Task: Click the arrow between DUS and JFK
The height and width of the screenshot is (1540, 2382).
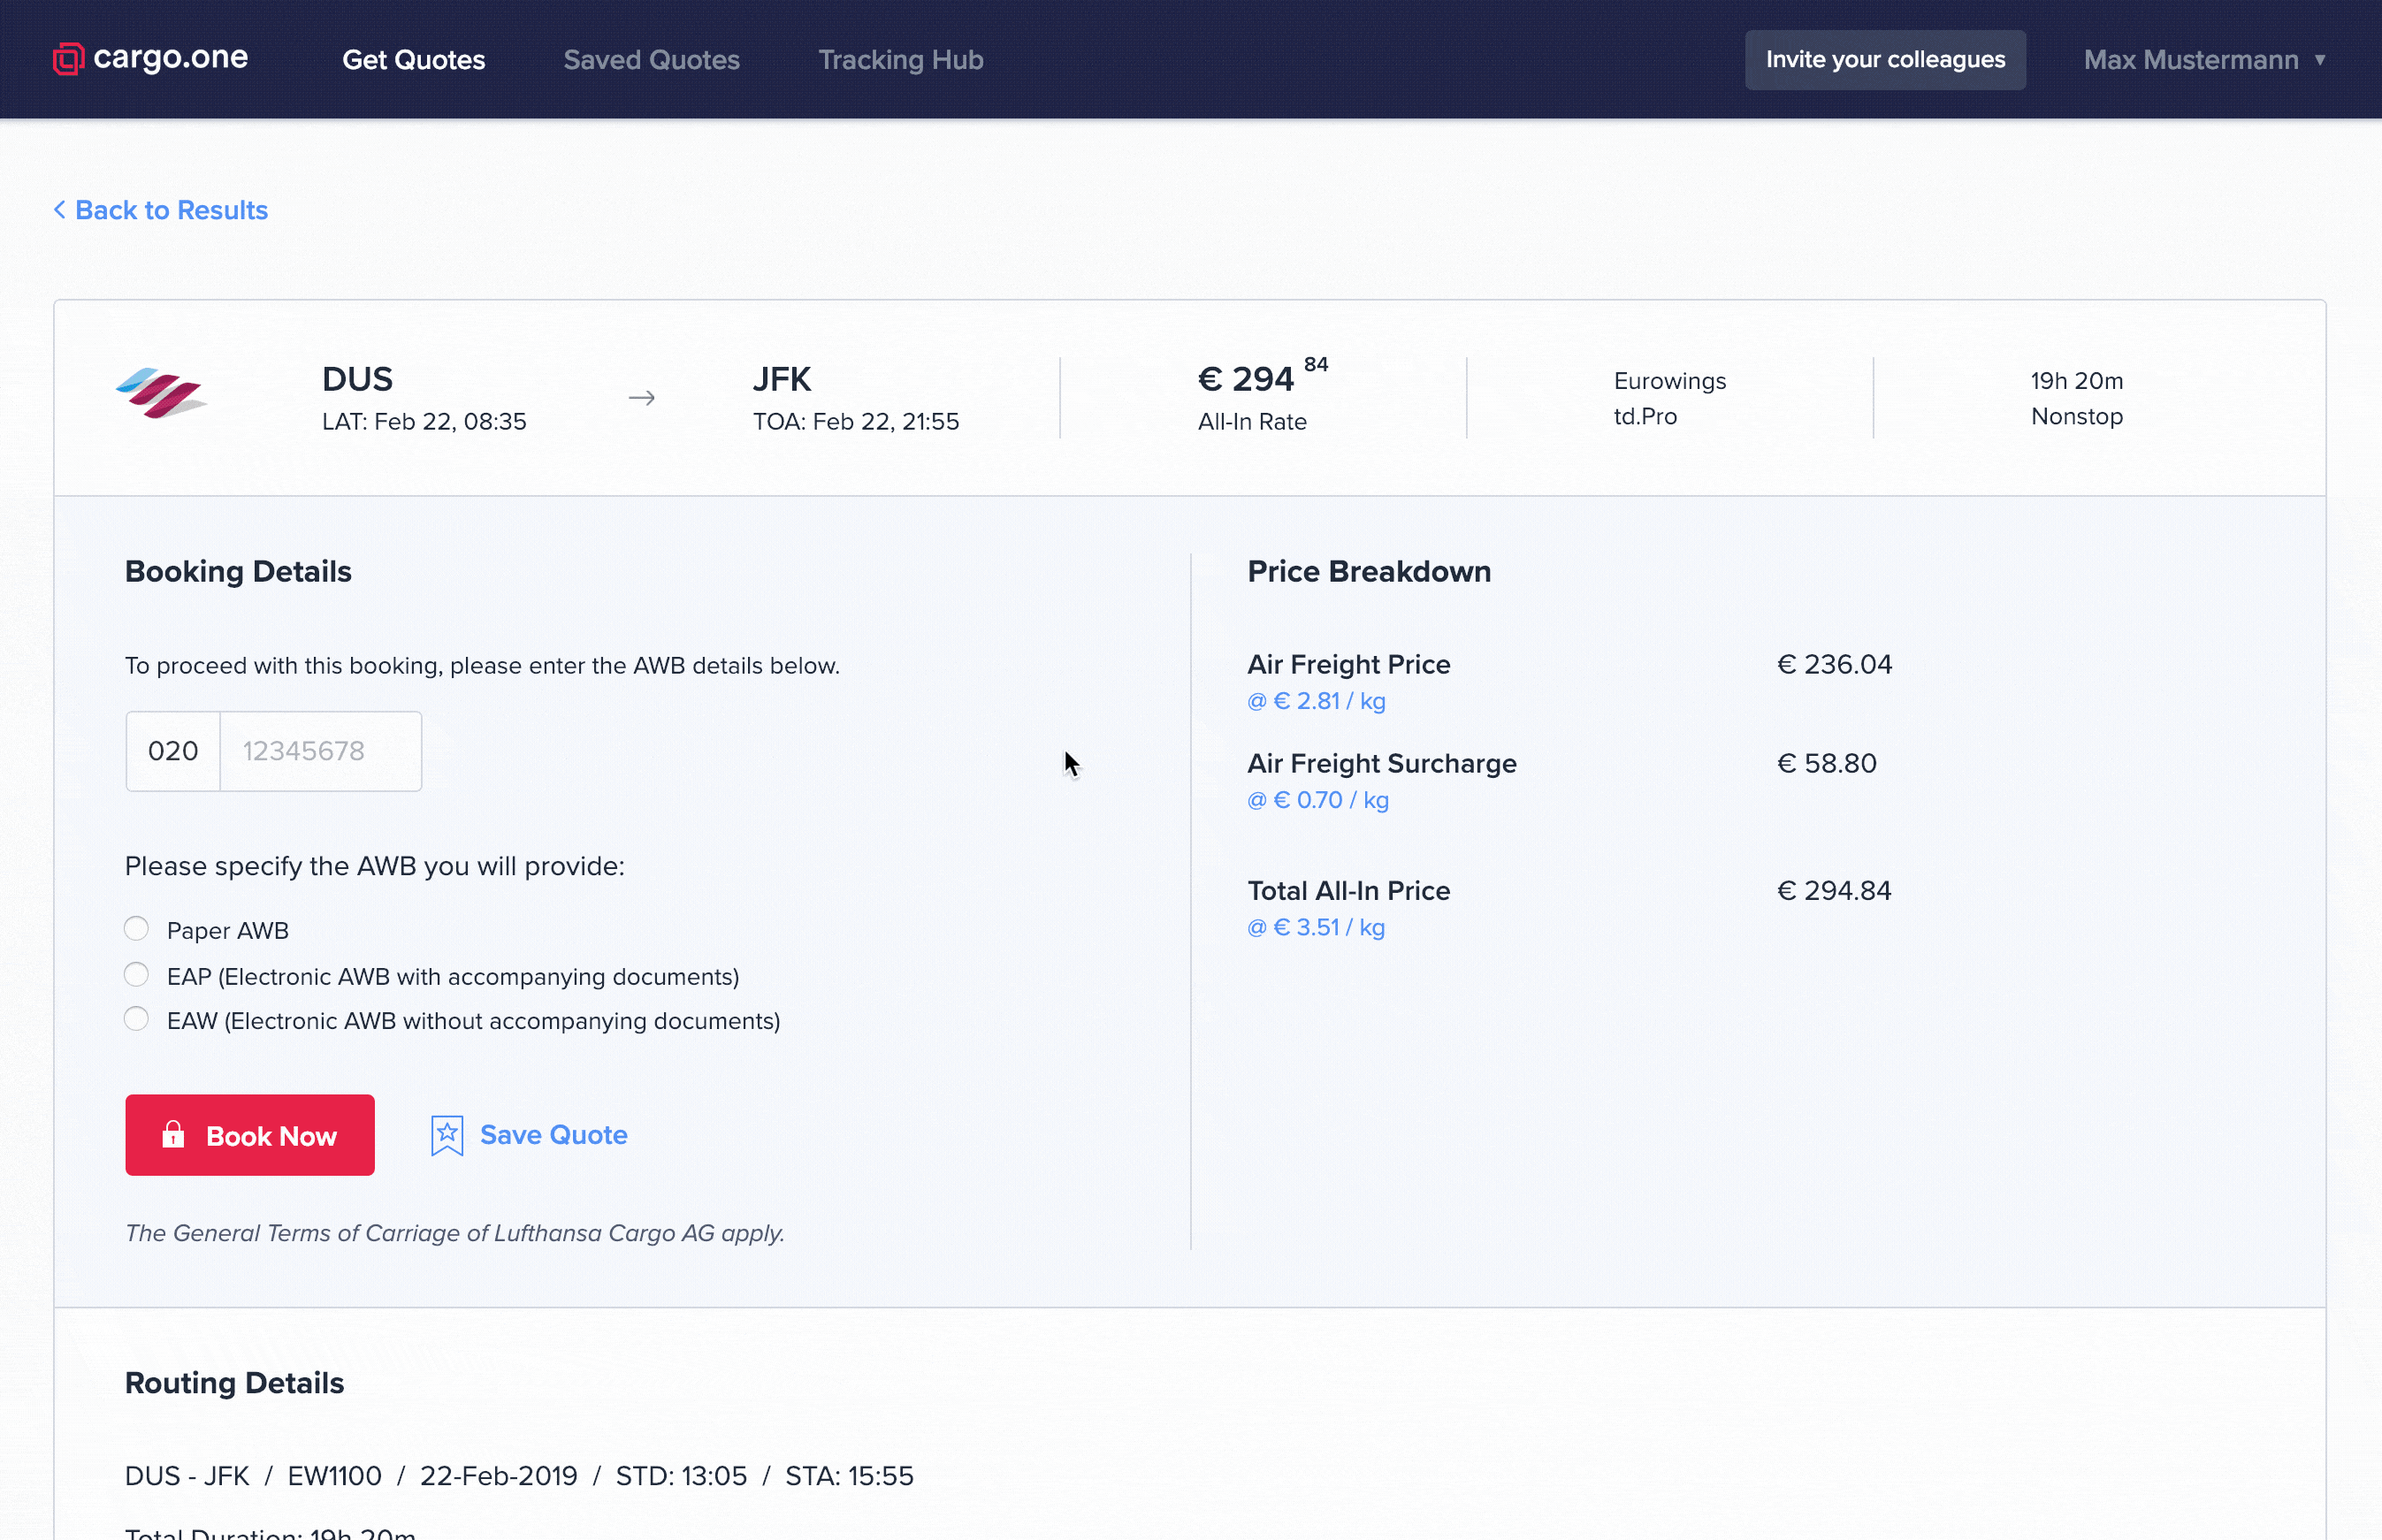Action: point(643,397)
